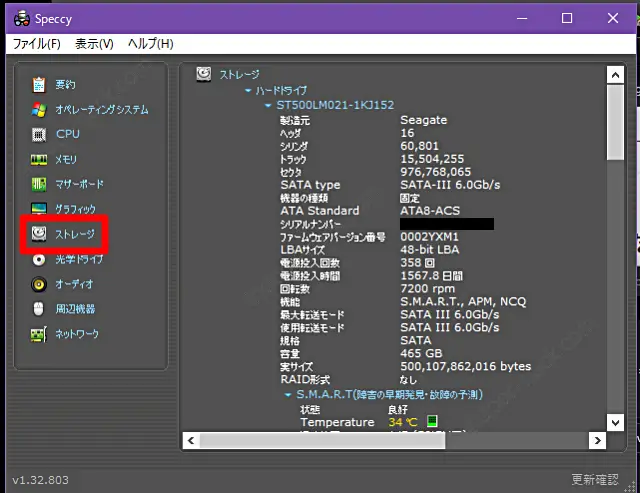Screen dimensions: 640x493
Task: Show the メモリ section
Action: click(66, 160)
